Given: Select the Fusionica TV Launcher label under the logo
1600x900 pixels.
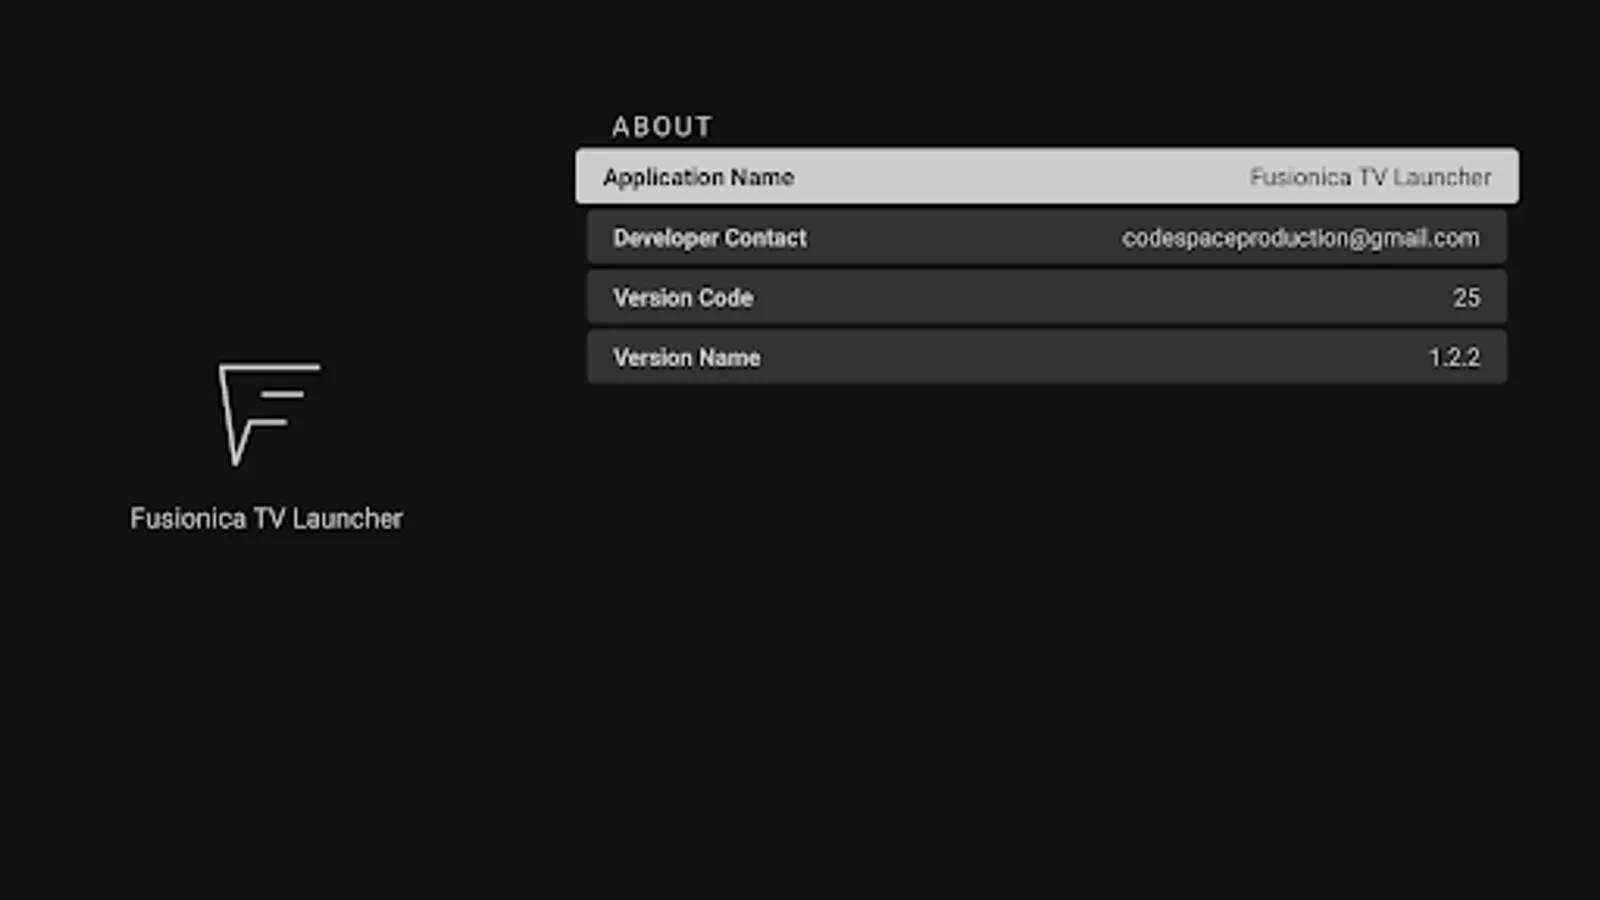Looking at the screenshot, I should click(x=265, y=518).
